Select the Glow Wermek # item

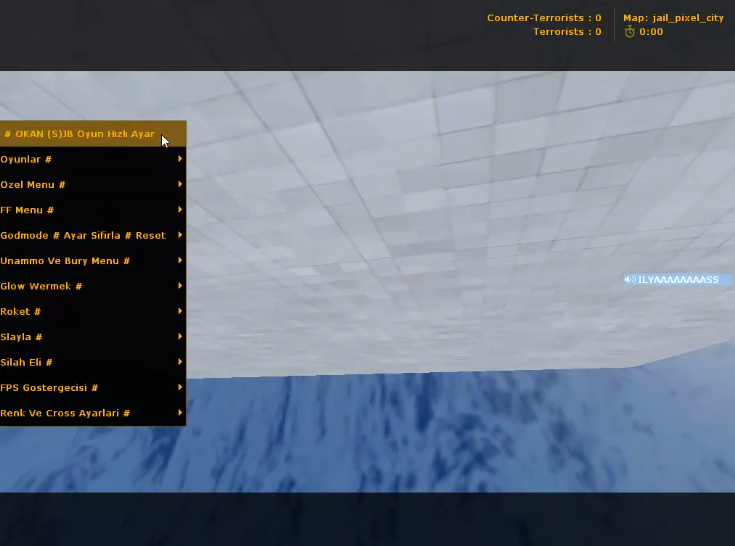coord(93,286)
